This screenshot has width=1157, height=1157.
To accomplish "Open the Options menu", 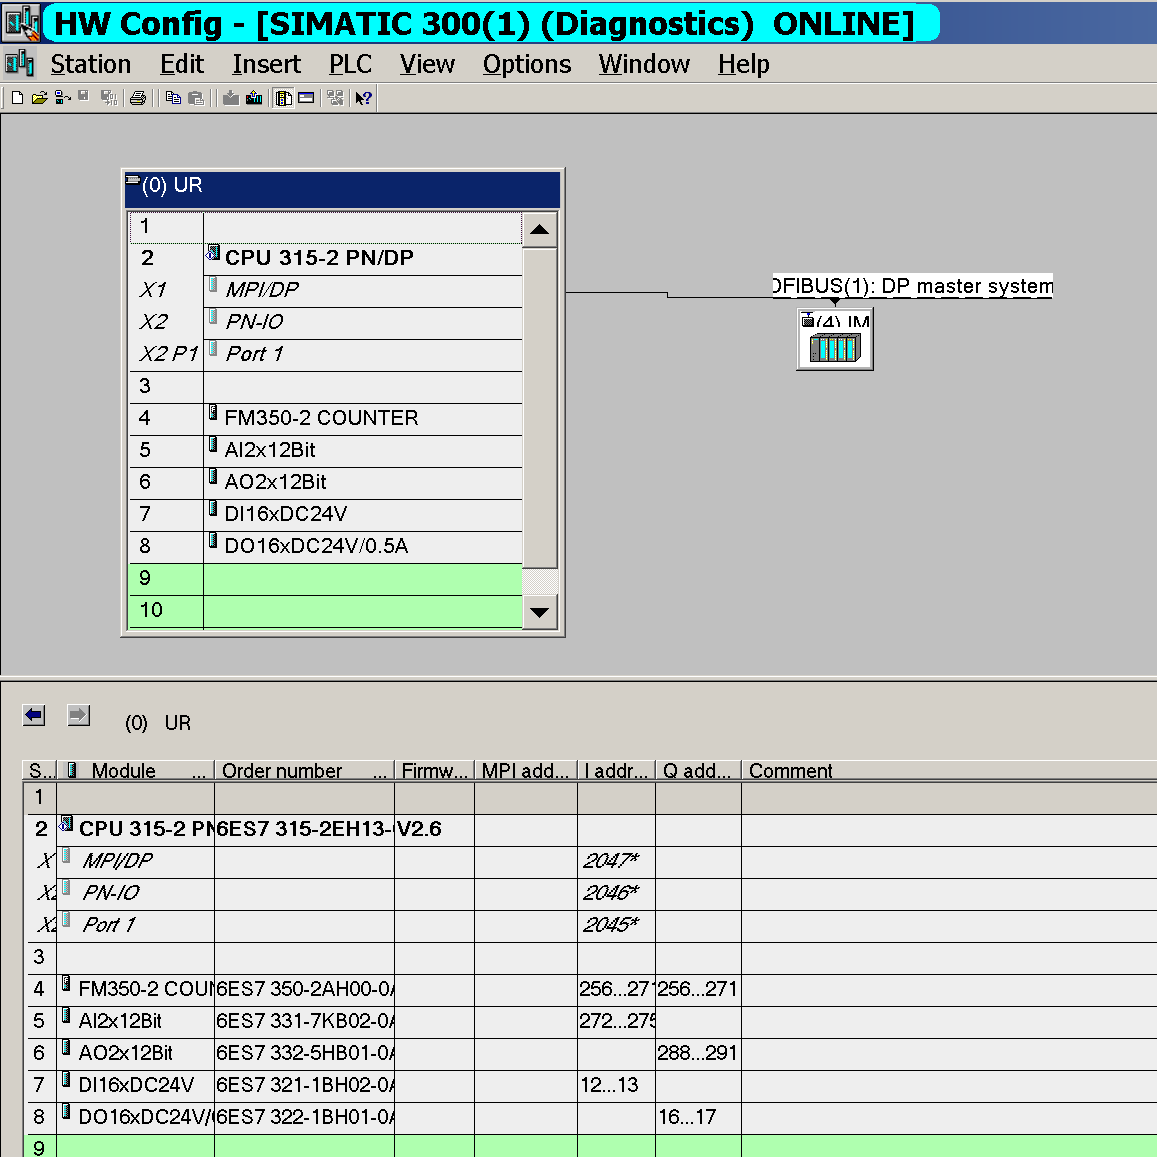I will tap(527, 64).
